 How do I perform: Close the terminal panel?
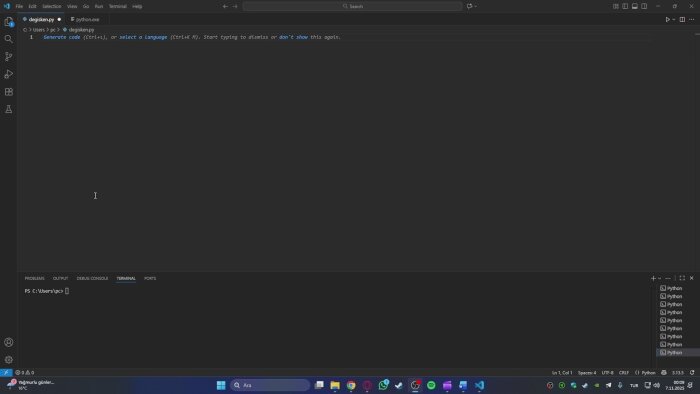pyautogui.click(x=692, y=278)
